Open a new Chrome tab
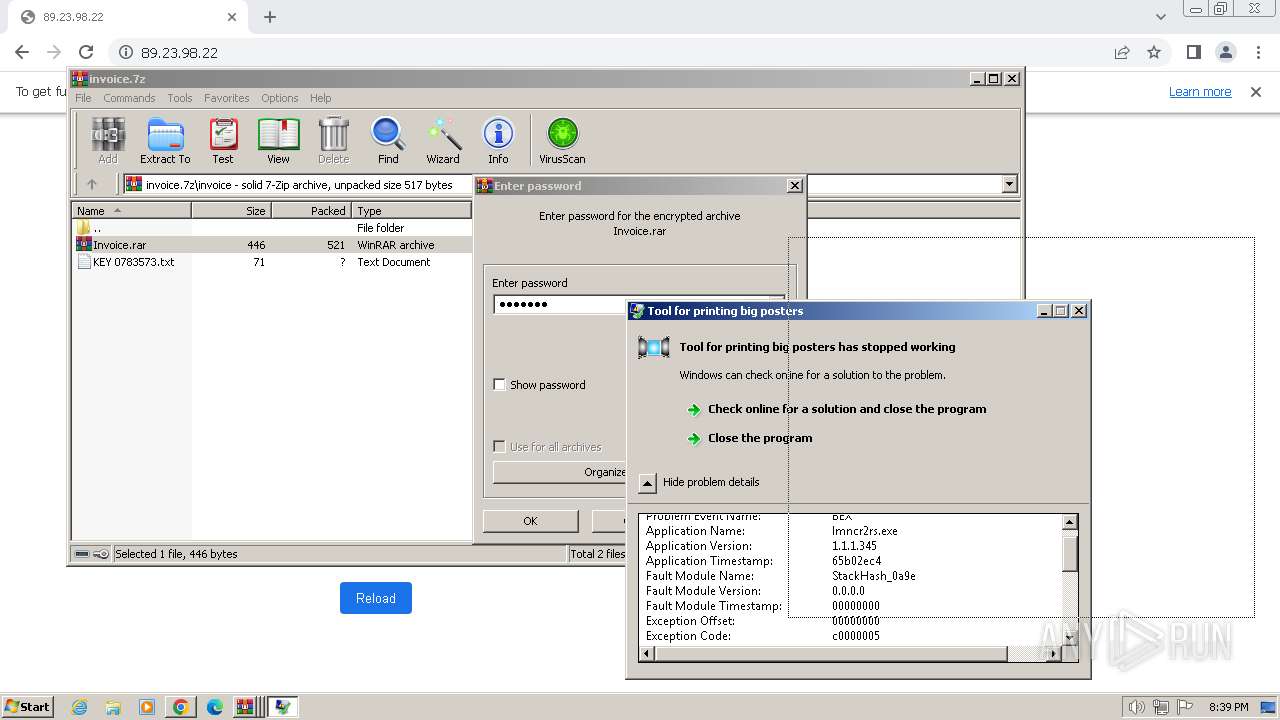Image resolution: width=1280 pixels, height=720 pixels. click(x=270, y=17)
